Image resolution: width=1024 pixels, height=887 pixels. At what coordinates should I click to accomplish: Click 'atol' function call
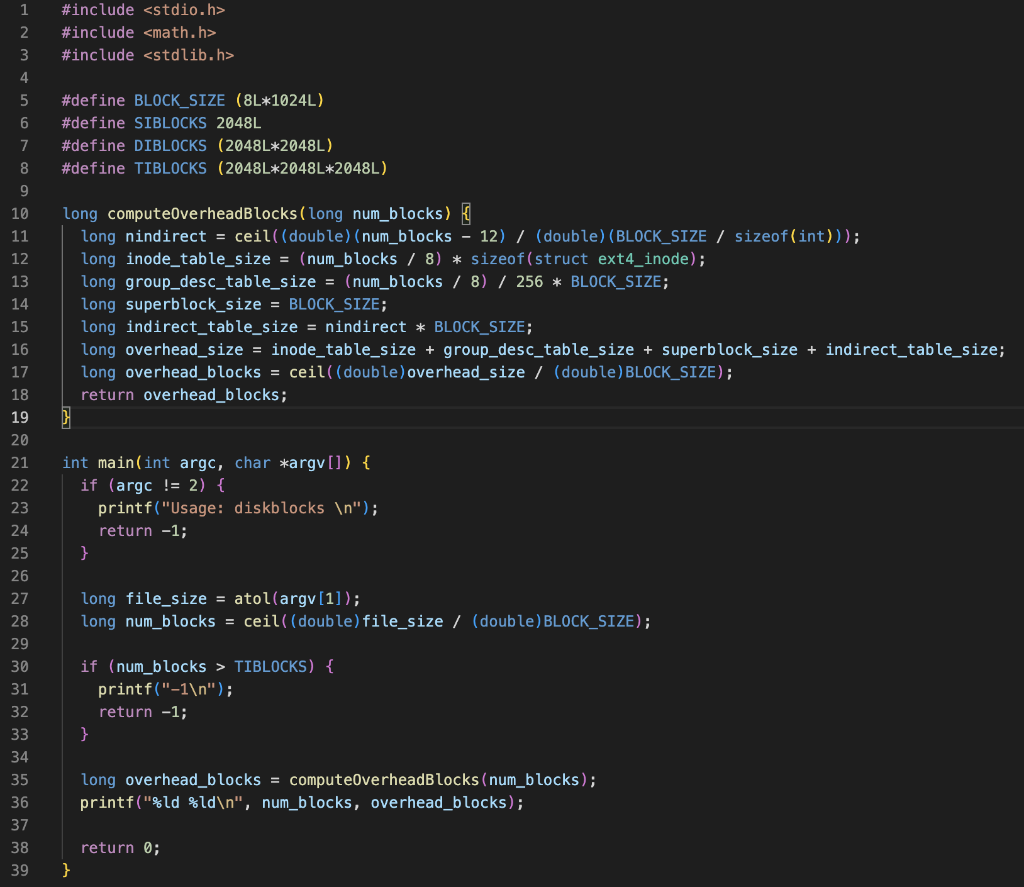click(252, 599)
